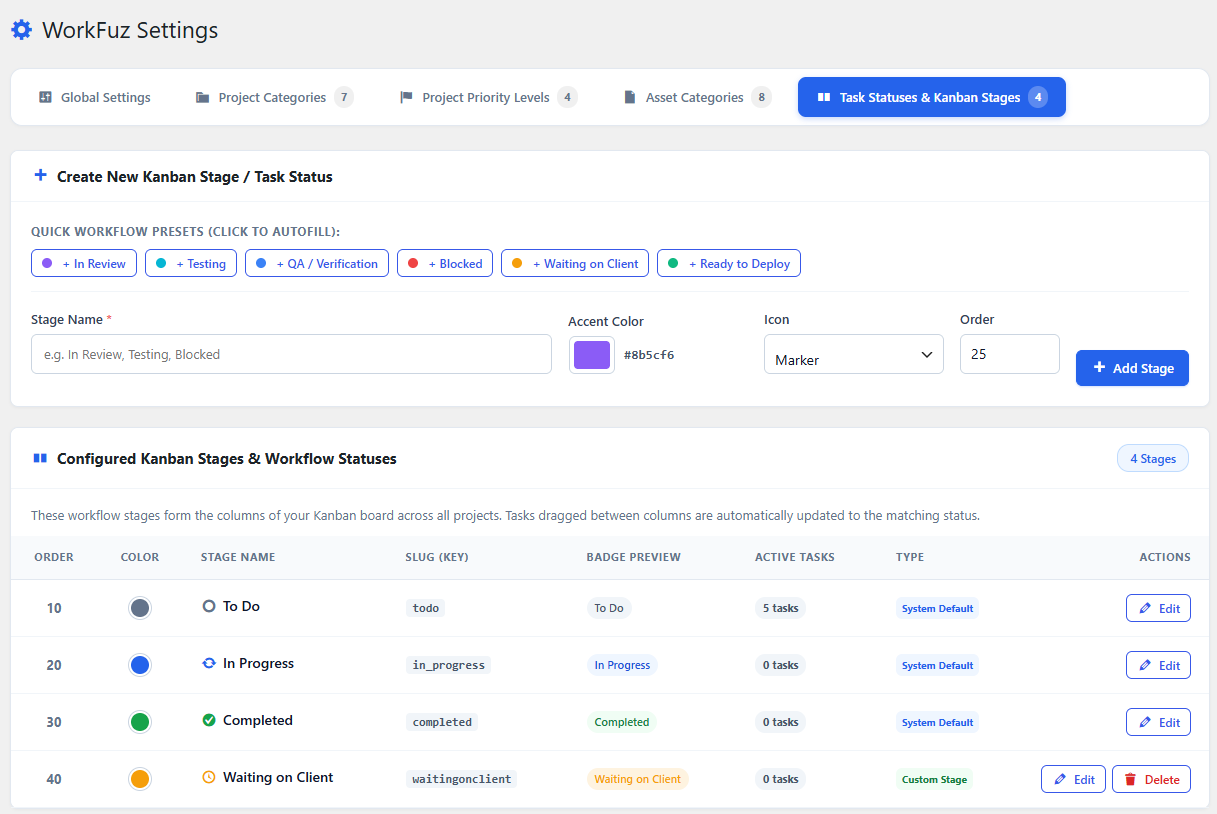The image size is (1217, 814).
Task: Click the sync icon next to In Progress
Action: tap(209, 663)
